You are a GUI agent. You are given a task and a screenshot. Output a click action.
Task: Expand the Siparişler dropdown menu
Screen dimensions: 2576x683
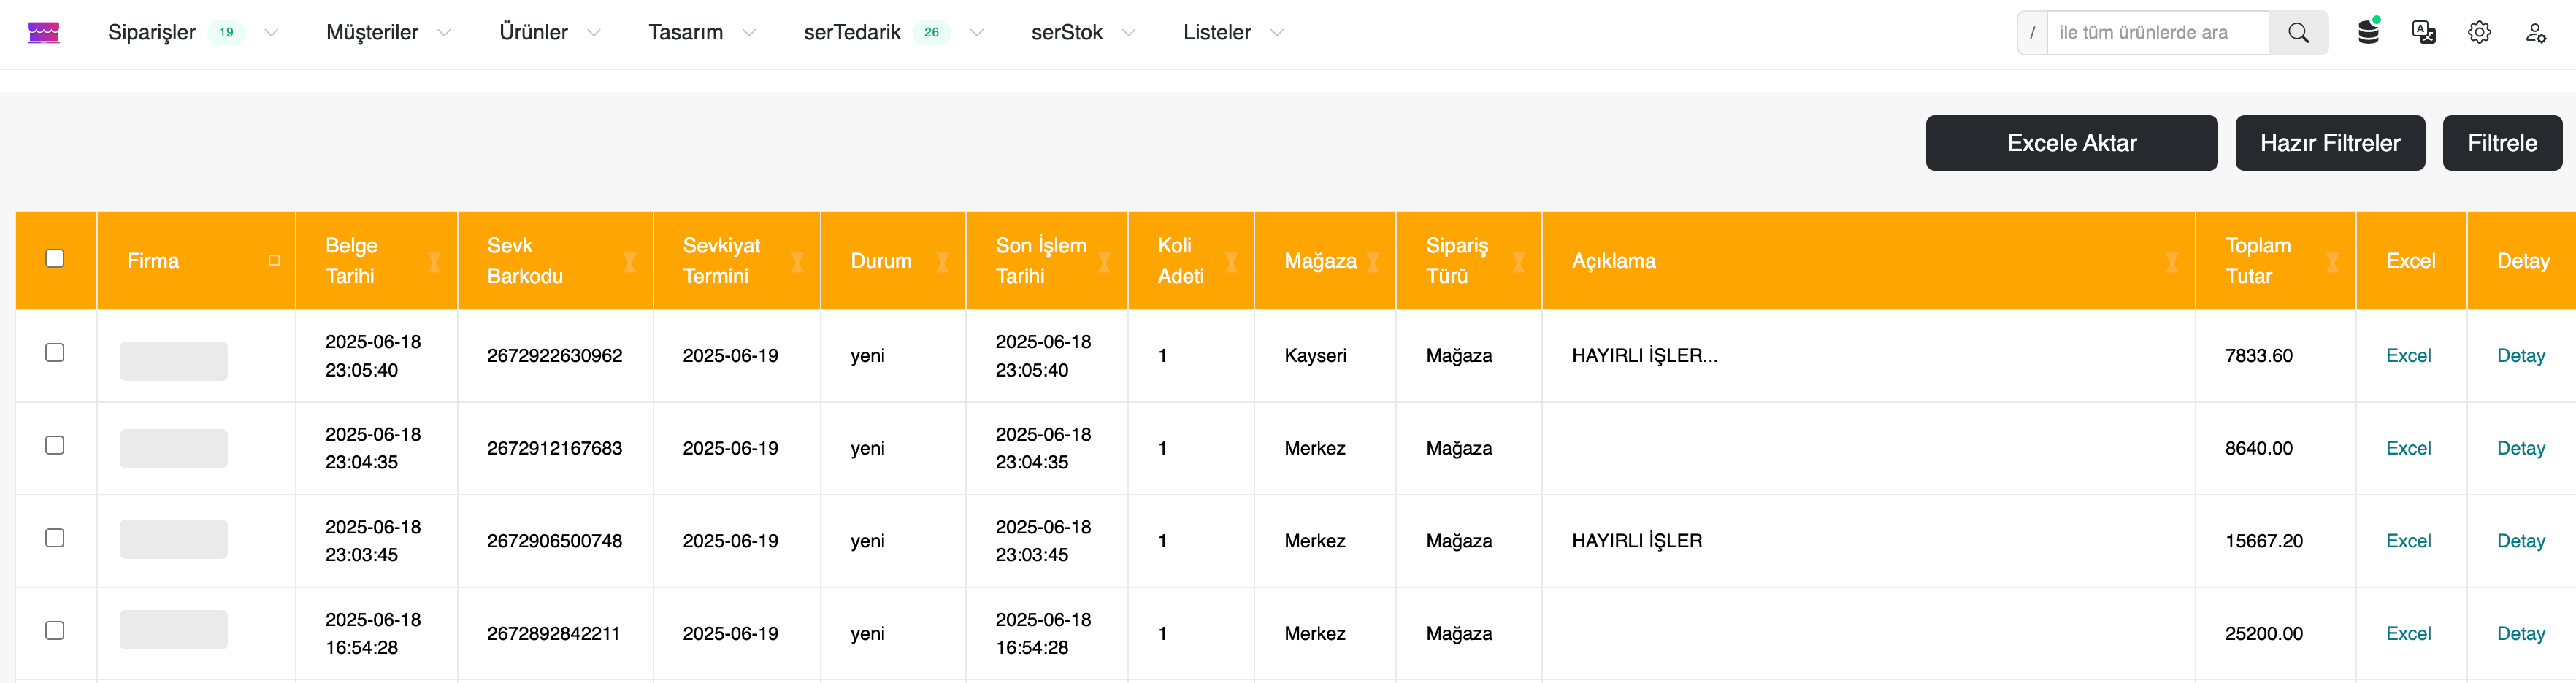tap(271, 33)
